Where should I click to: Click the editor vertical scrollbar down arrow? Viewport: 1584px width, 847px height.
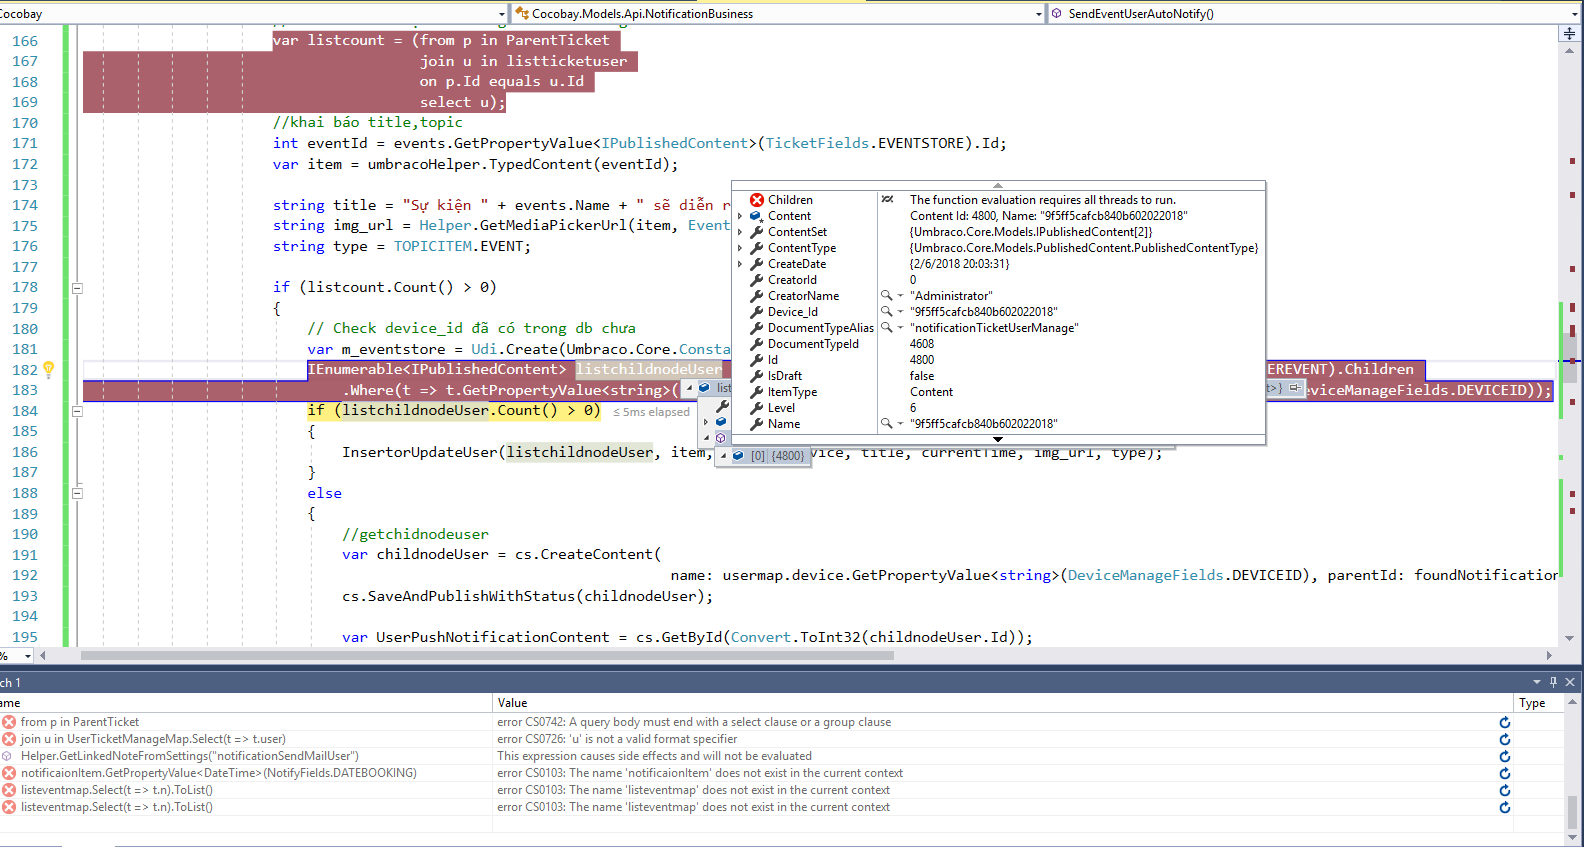click(1569, 638)
